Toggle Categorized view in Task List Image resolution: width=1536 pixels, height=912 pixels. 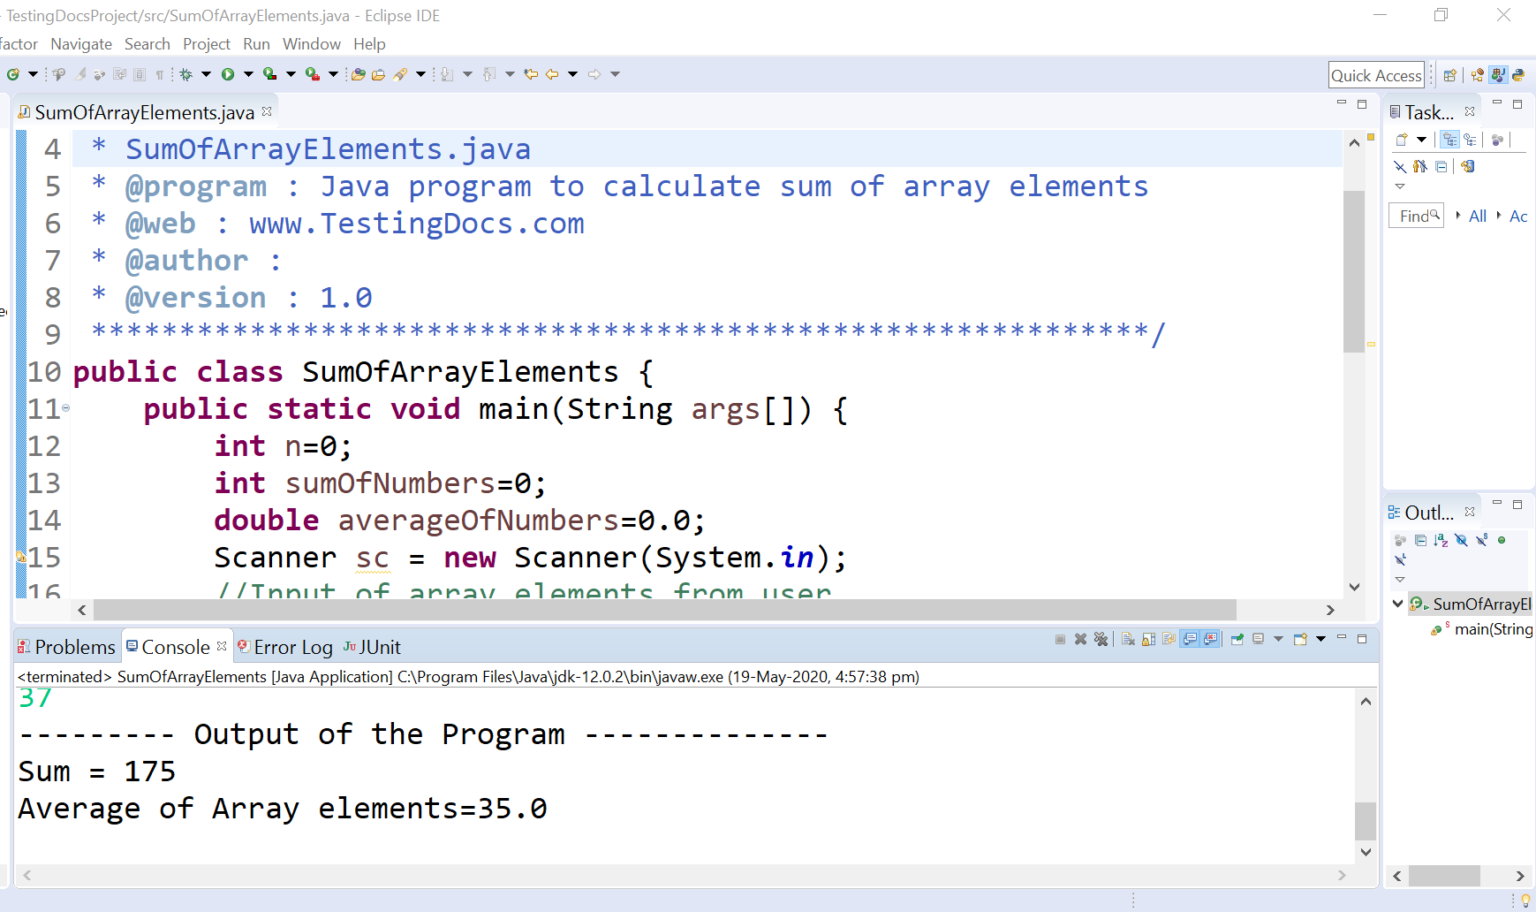(x=1449, y=140)
